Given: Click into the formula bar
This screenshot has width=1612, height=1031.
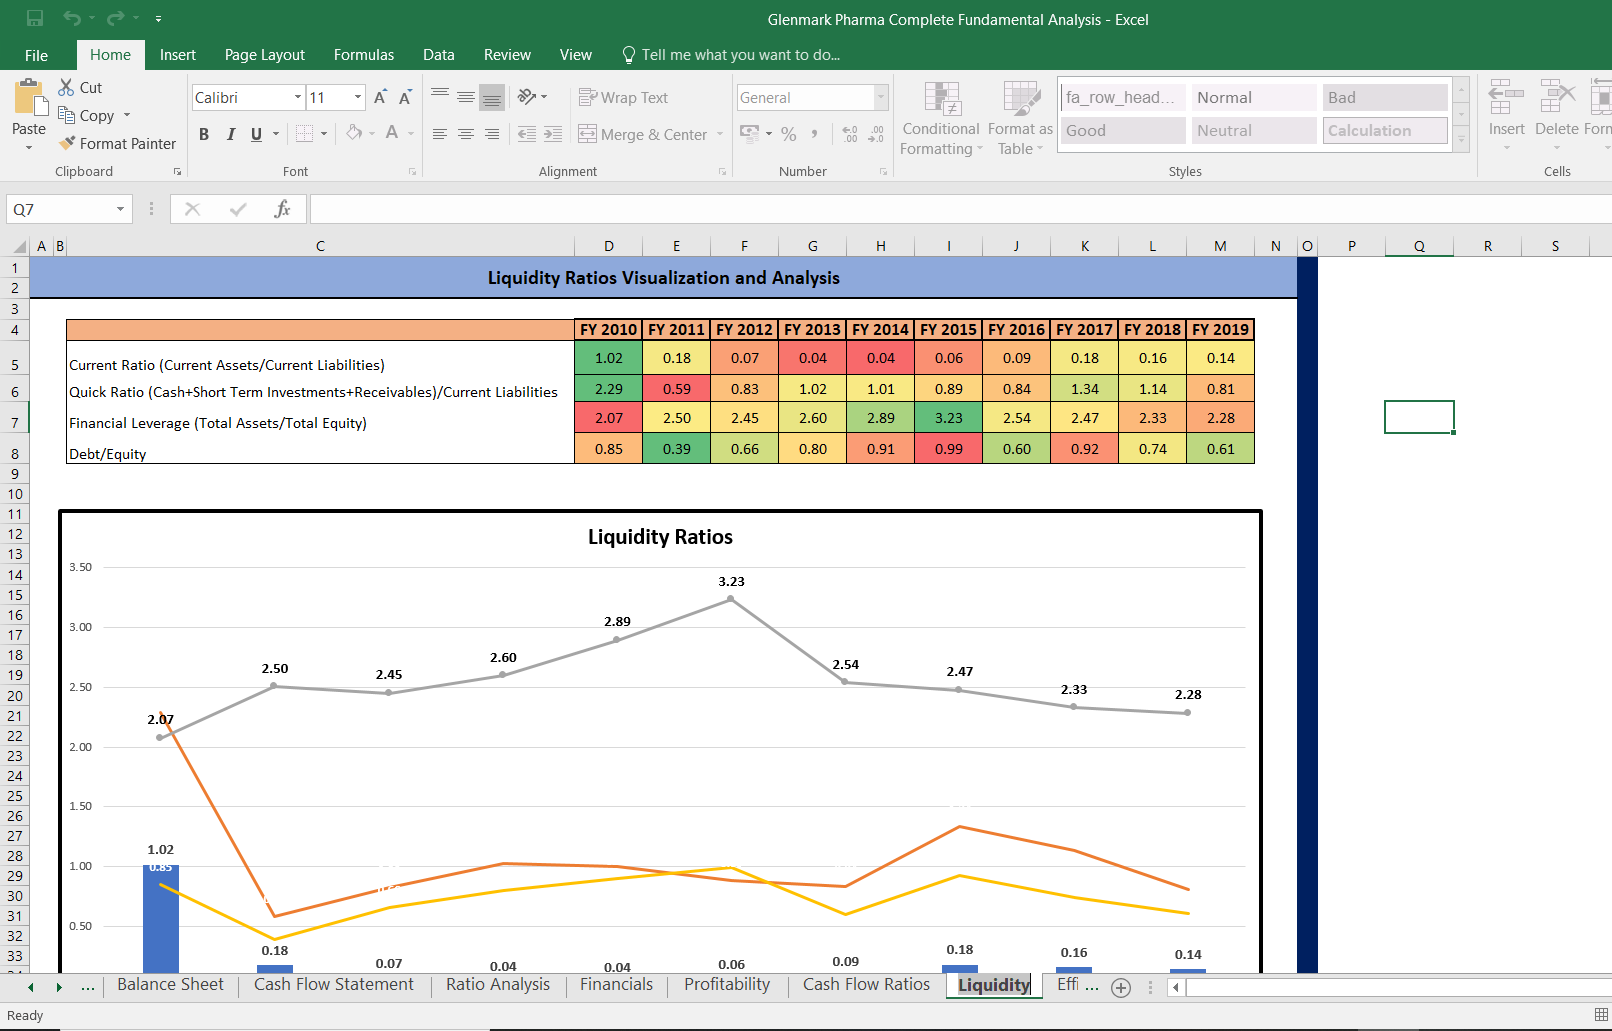Looking at the screenshot, I should (960, 209).
